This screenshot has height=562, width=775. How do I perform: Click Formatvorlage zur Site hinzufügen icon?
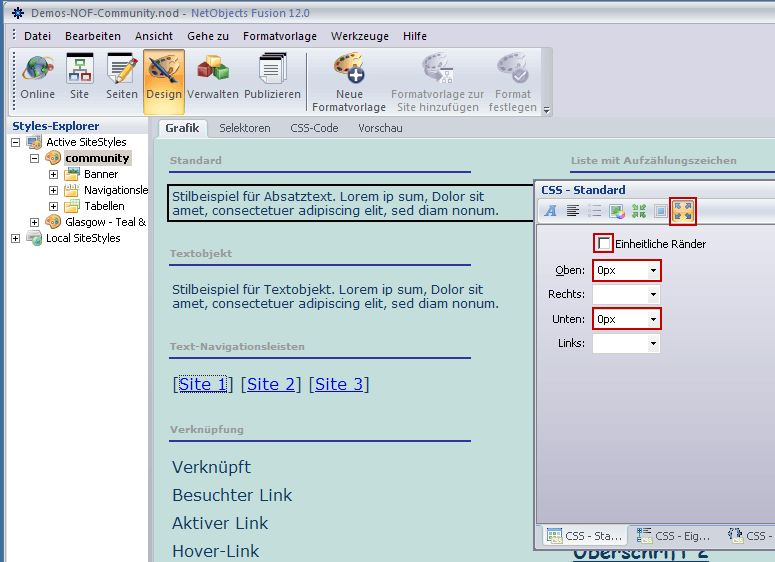pos(437,68)
